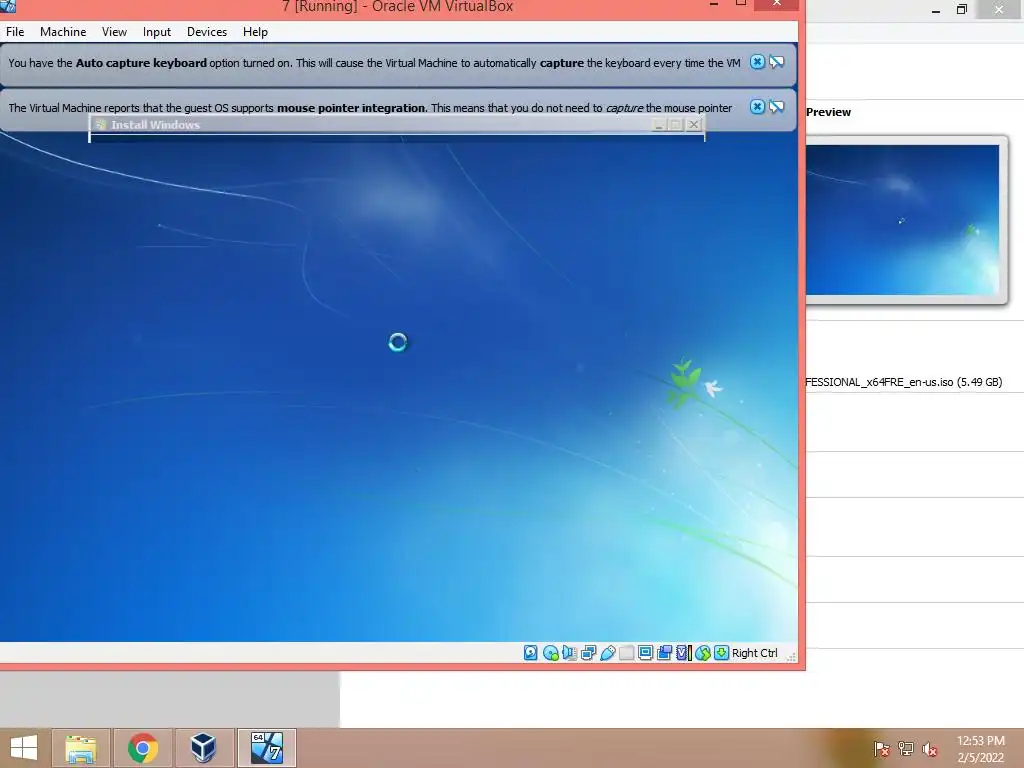The image size is (1024, 768).
Task: Suppress the Auto capture keyboard message permanently
Action: (x=776, y=62)
